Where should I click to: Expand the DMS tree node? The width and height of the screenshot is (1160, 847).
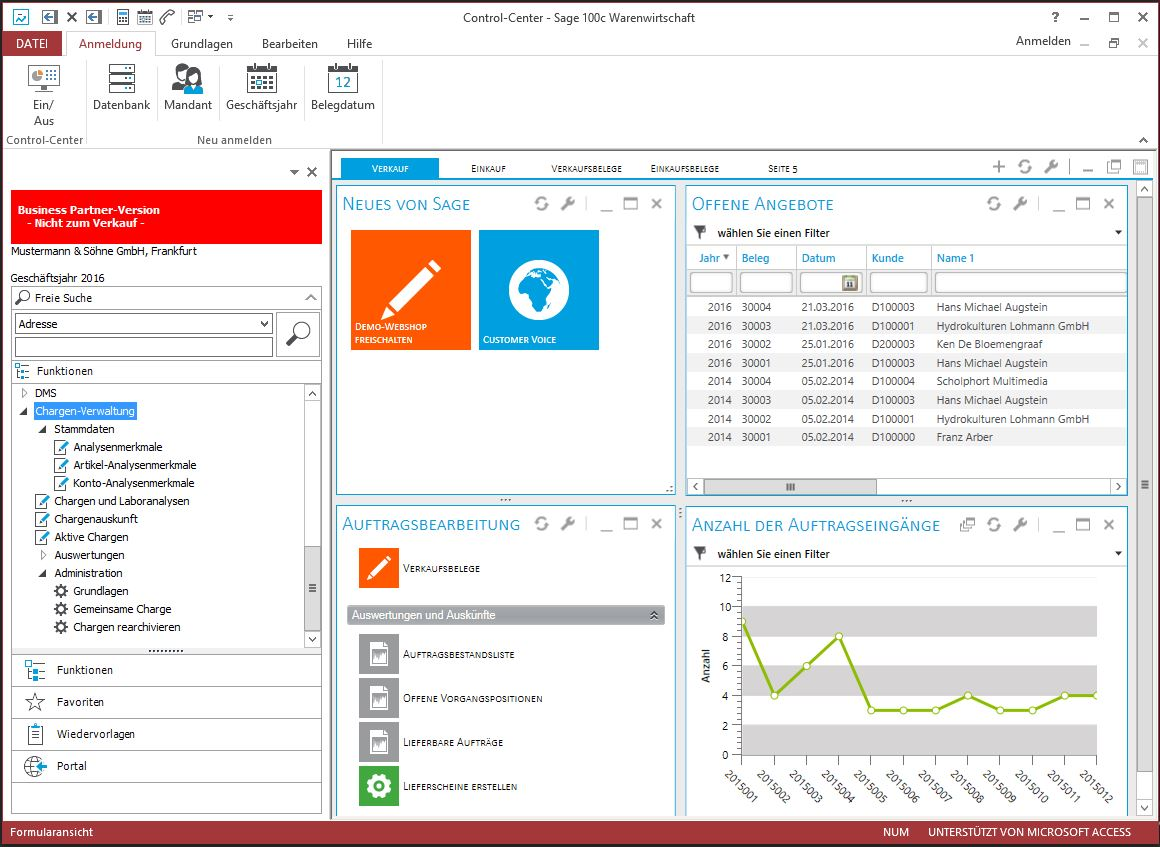point(25,393)
